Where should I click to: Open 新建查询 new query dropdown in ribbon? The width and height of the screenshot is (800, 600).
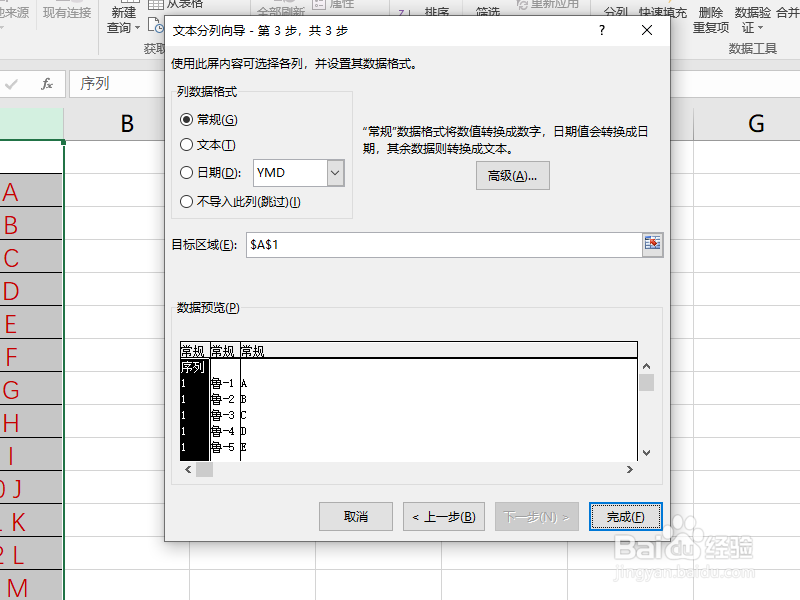coord(123,18)
